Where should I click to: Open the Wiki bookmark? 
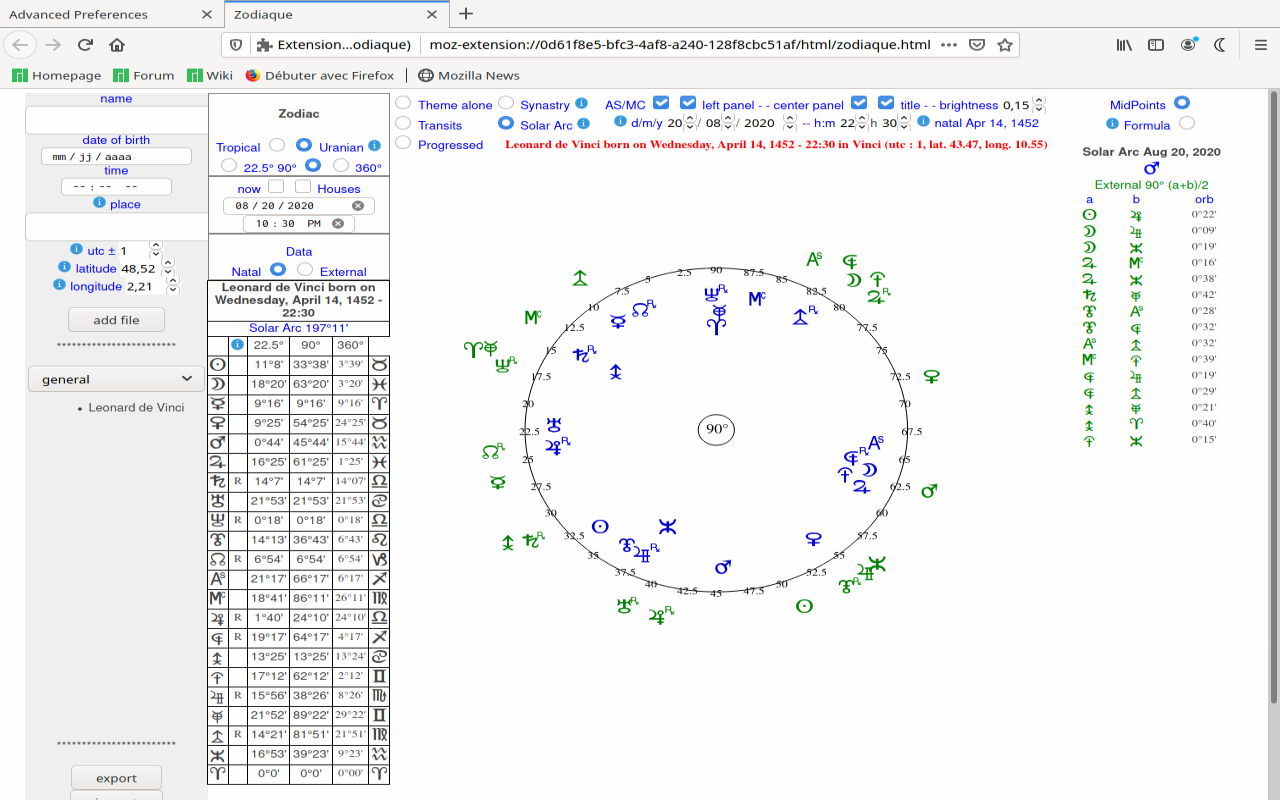tap(210, 75)
